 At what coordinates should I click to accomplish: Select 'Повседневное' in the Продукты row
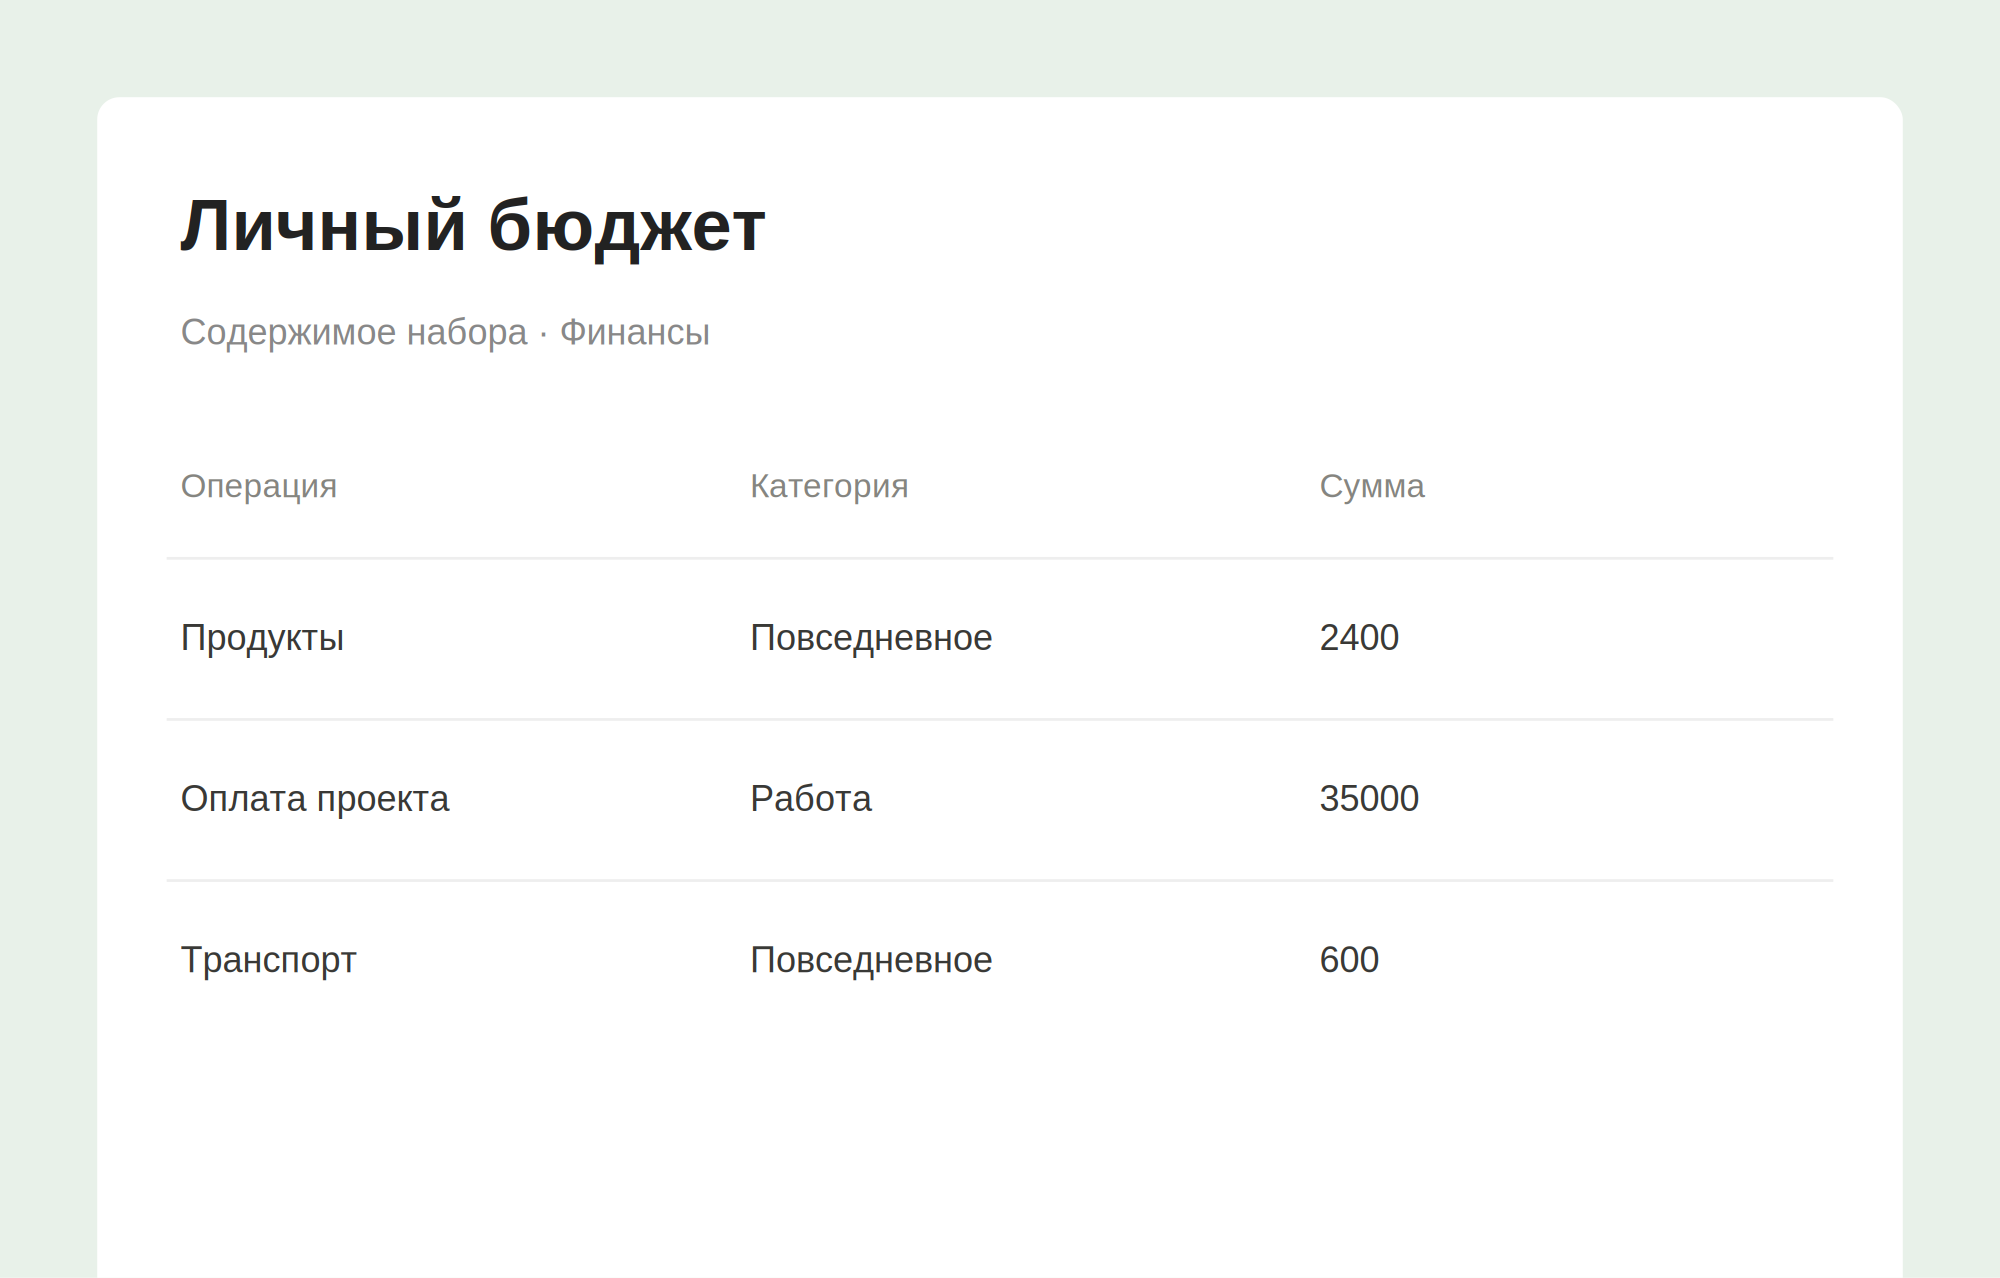tap(871, 638)
